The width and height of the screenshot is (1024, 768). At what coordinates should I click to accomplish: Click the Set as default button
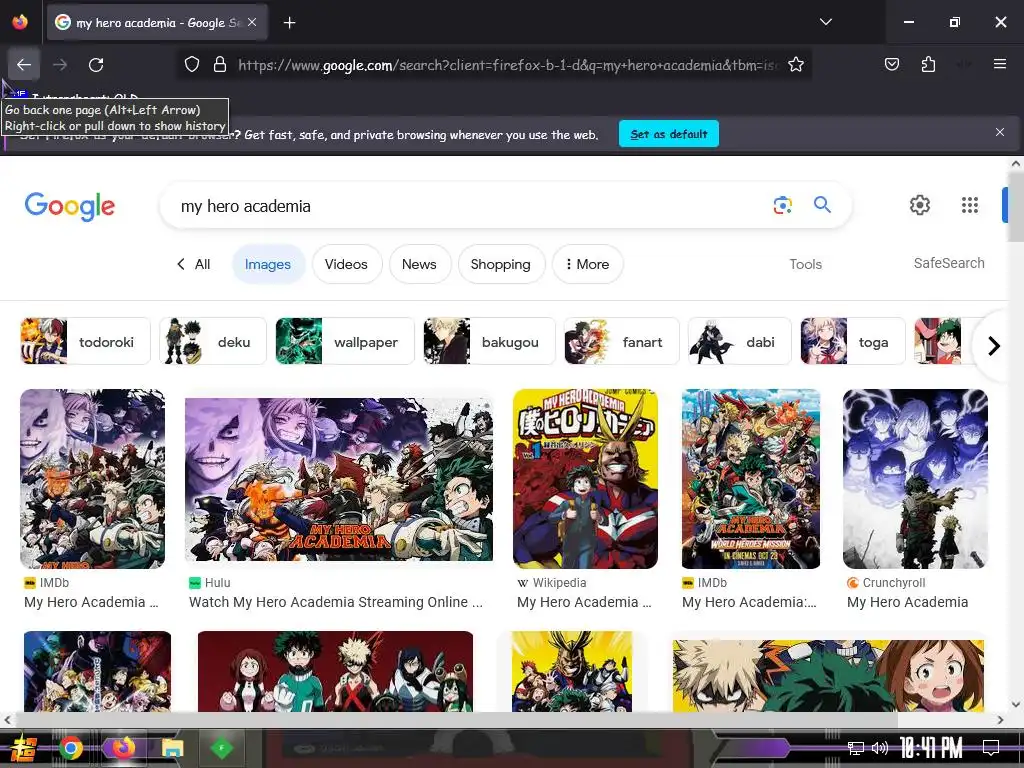tap(669, 134)
